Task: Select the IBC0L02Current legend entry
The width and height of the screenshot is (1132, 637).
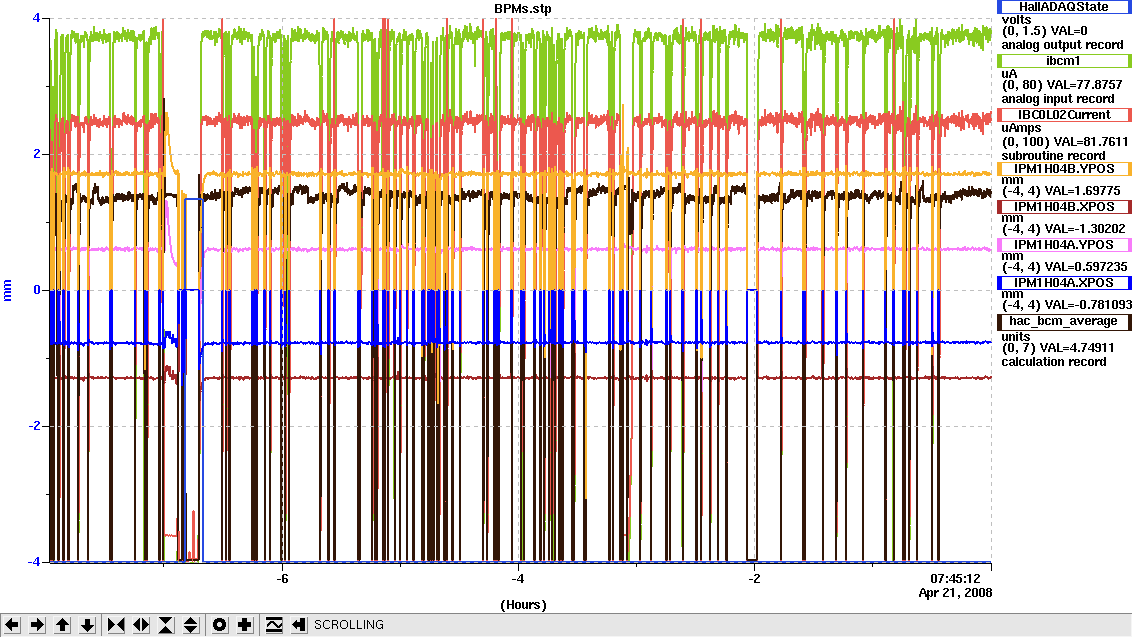Action: 1063,115
